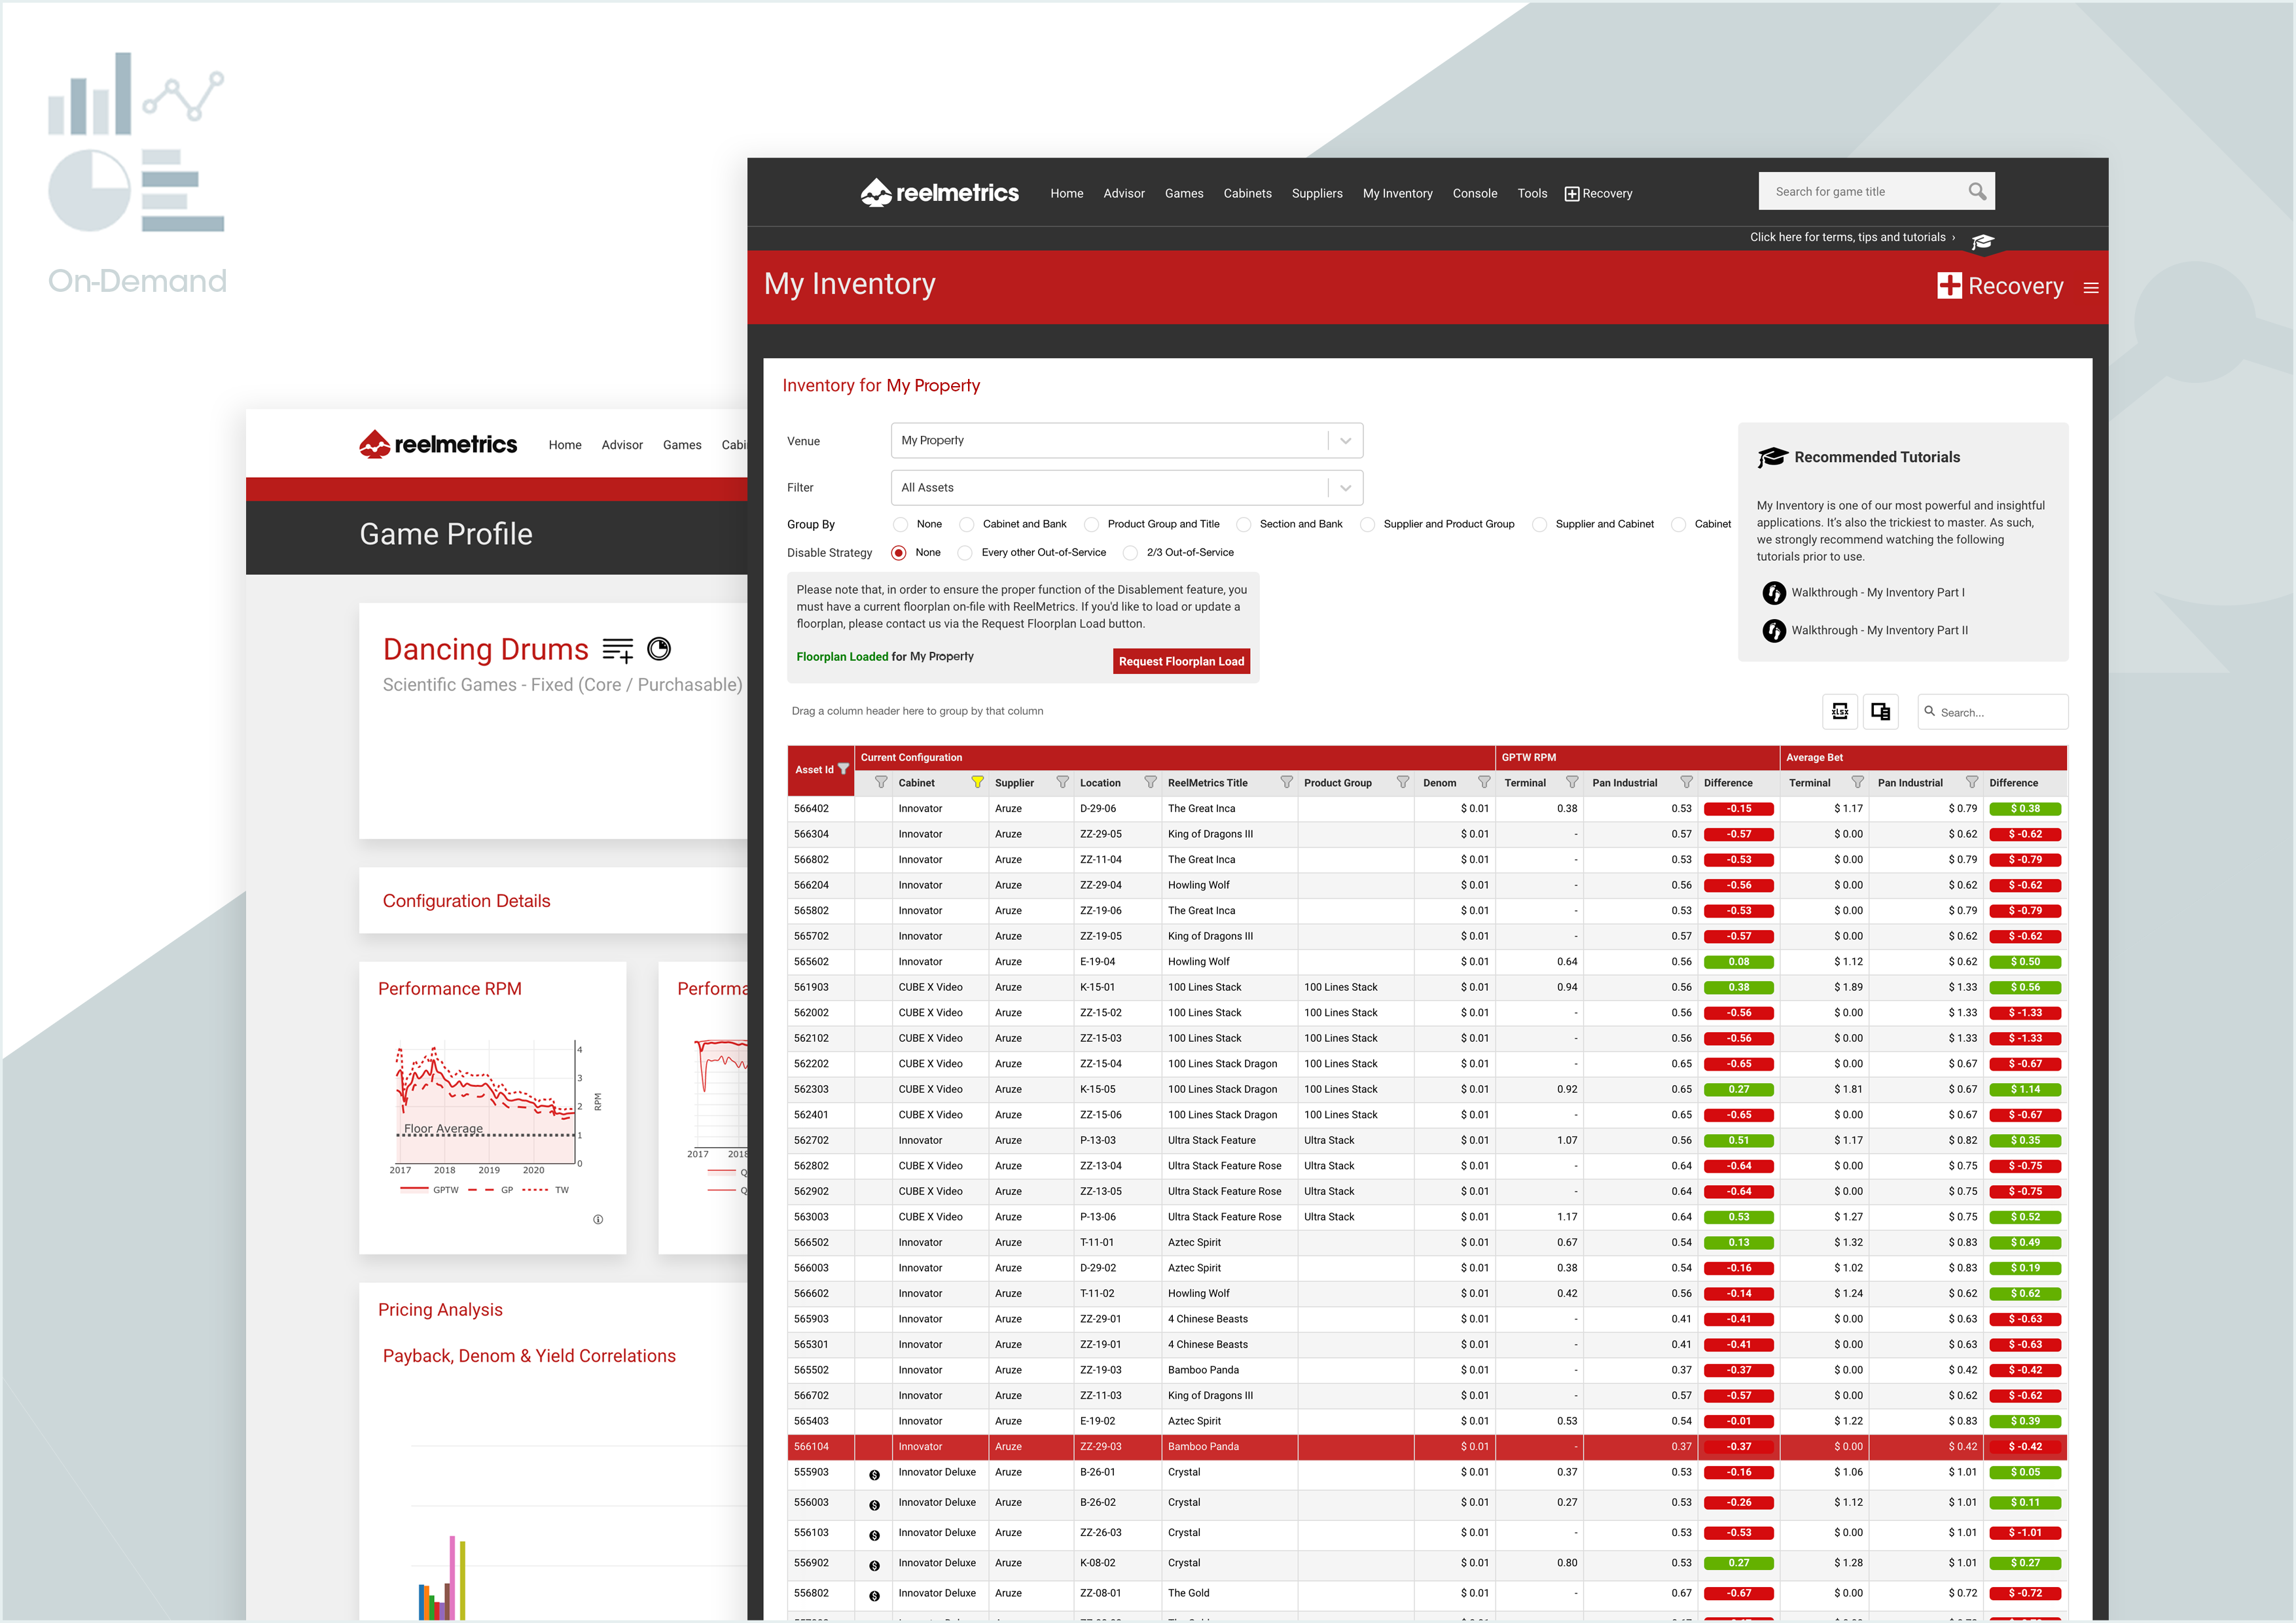Click add-to-list icon next to Dancing Drums
Screen dimensions: 2296x1623
(618, 650)
